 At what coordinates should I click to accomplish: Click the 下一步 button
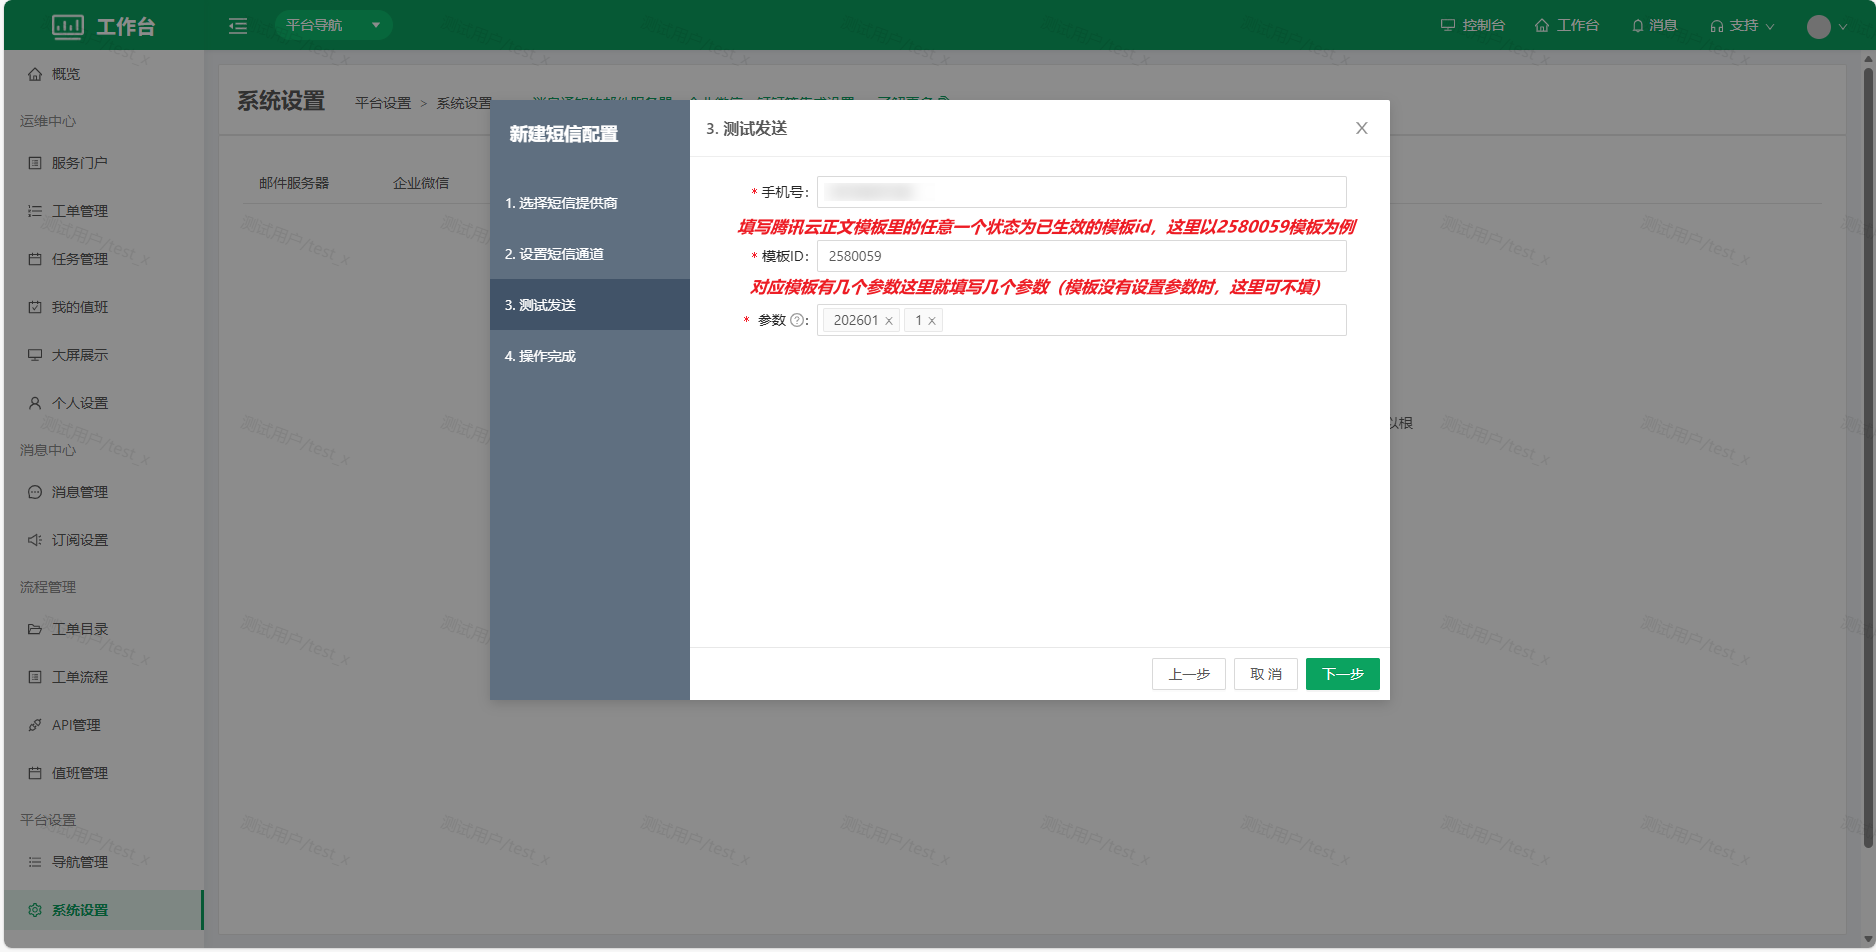(x=1342, y=674)
